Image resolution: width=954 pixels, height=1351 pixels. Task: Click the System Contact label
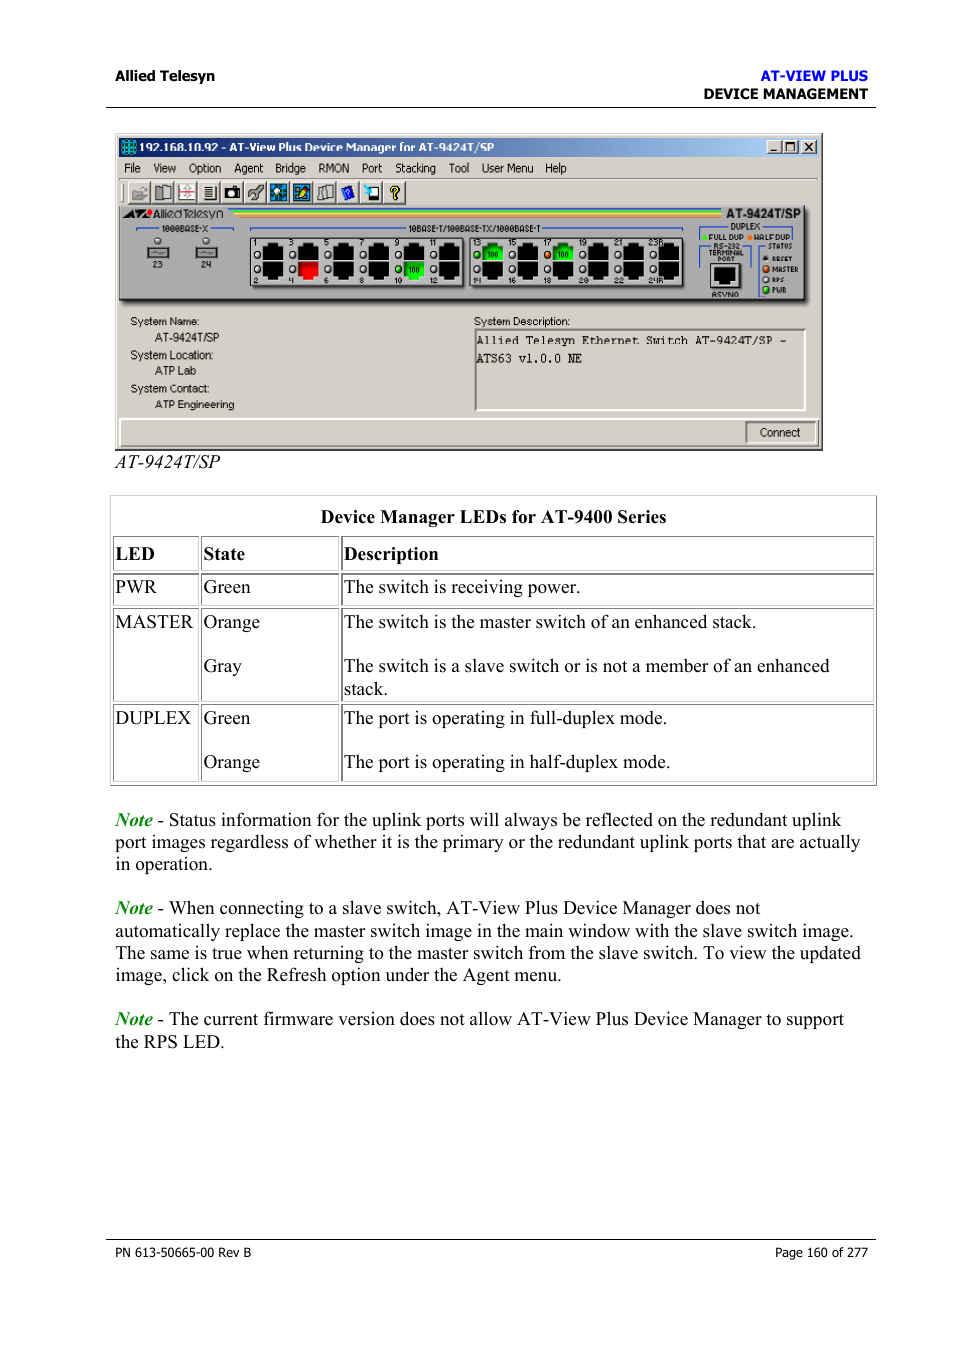click(x=169, y=389)
